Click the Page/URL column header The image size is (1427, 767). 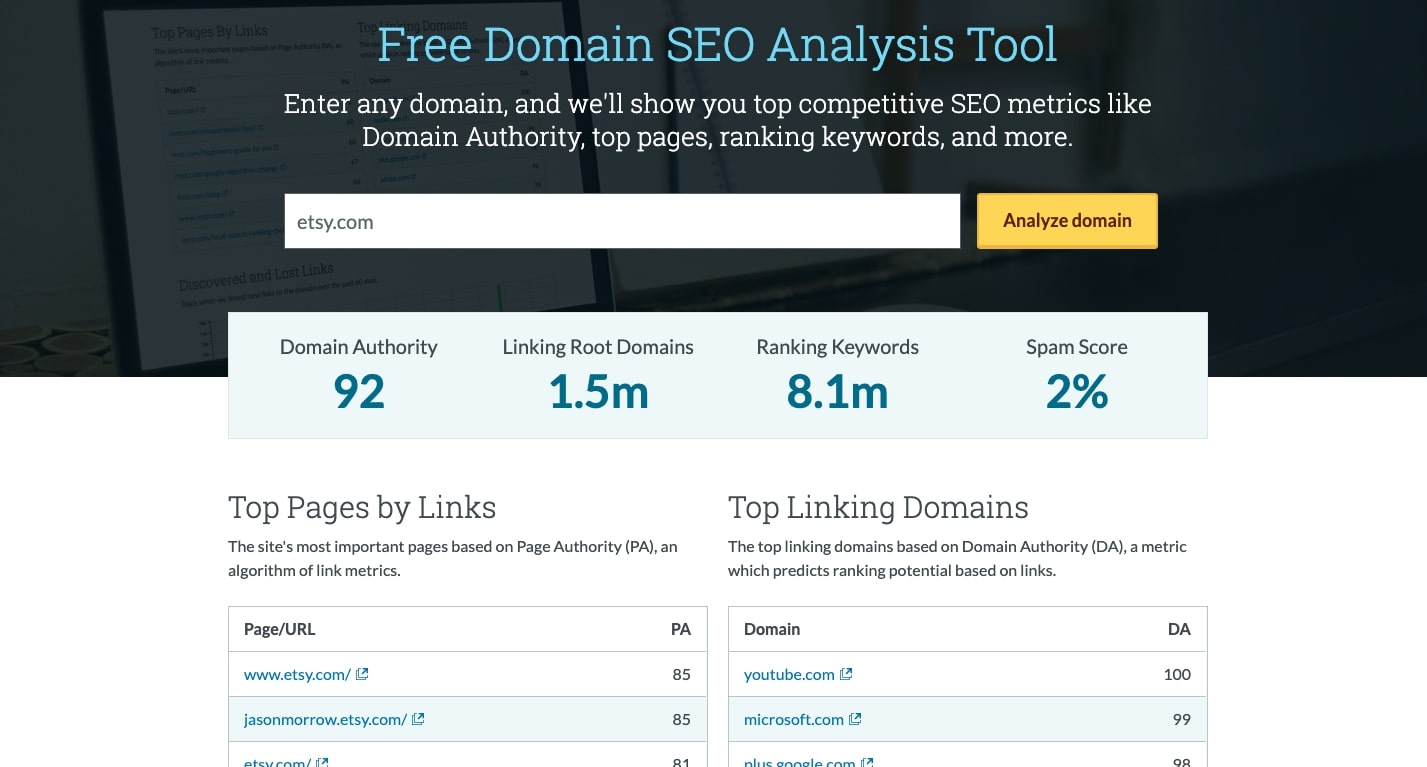click(x=280, y=629)
